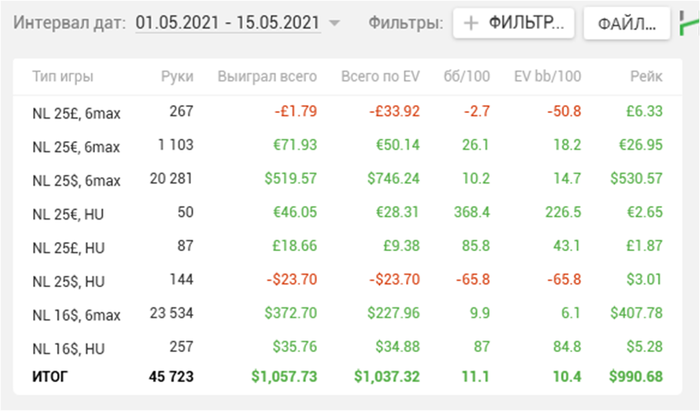Select the NL 25$, 6max row
This screenshot has width=700, height=411.
[347, 179]
